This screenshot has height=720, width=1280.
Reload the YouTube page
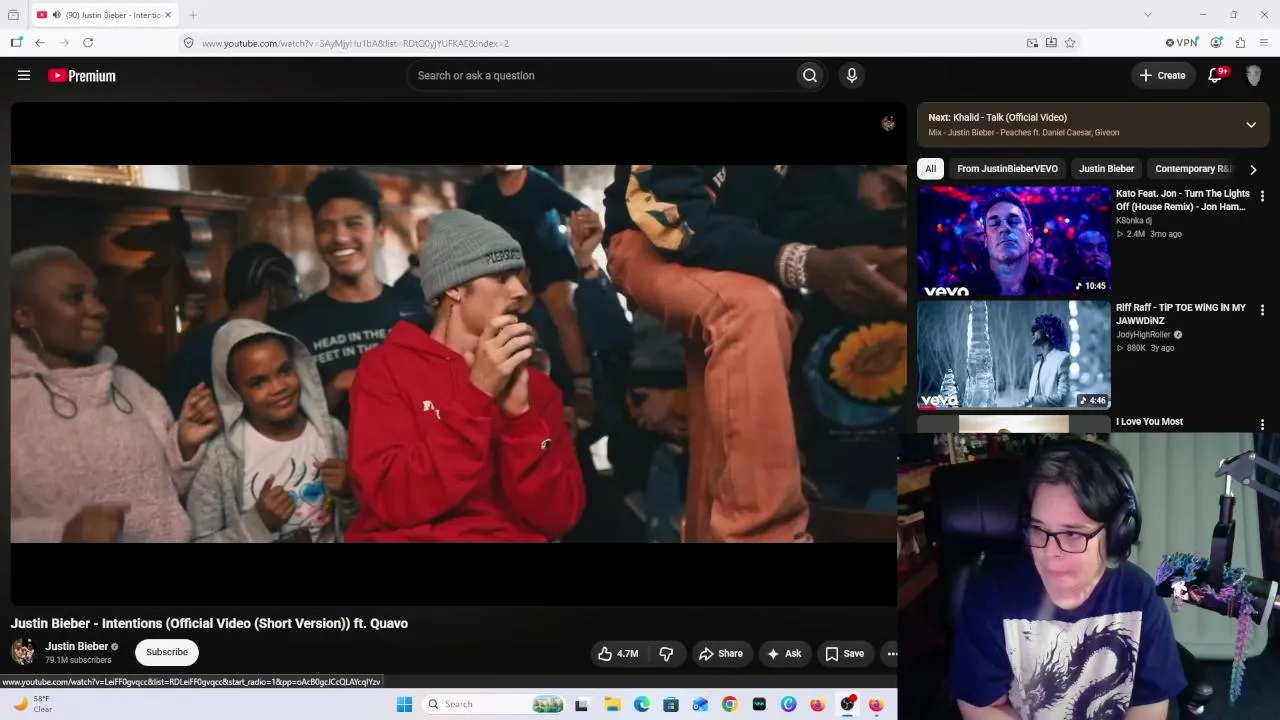click(x=88, y=43)
